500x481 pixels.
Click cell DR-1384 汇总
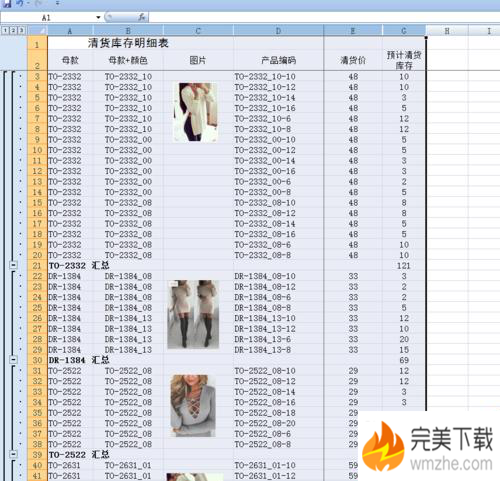(79, 360)
